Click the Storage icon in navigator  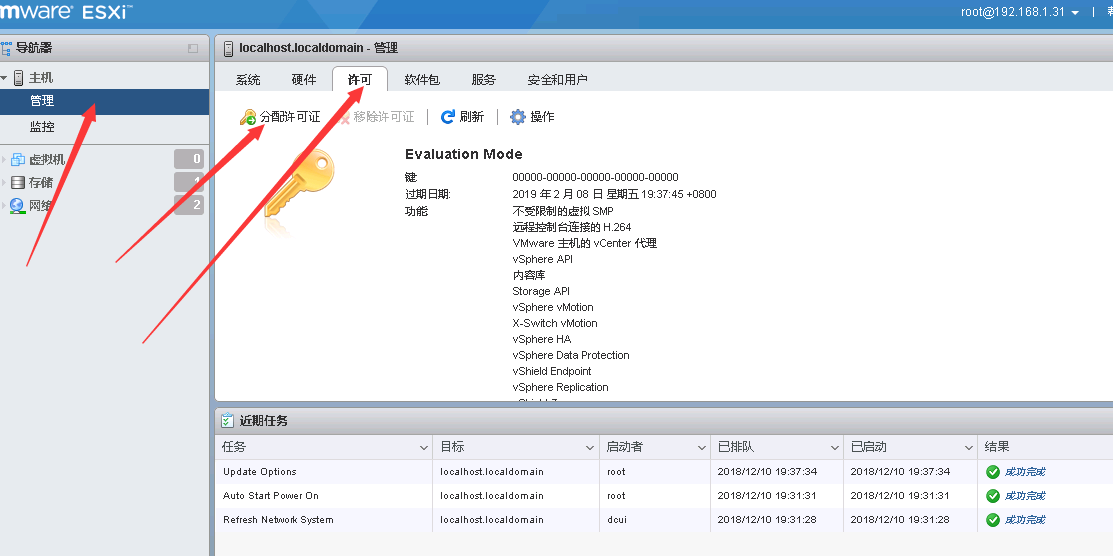click(x=18, y=182)
